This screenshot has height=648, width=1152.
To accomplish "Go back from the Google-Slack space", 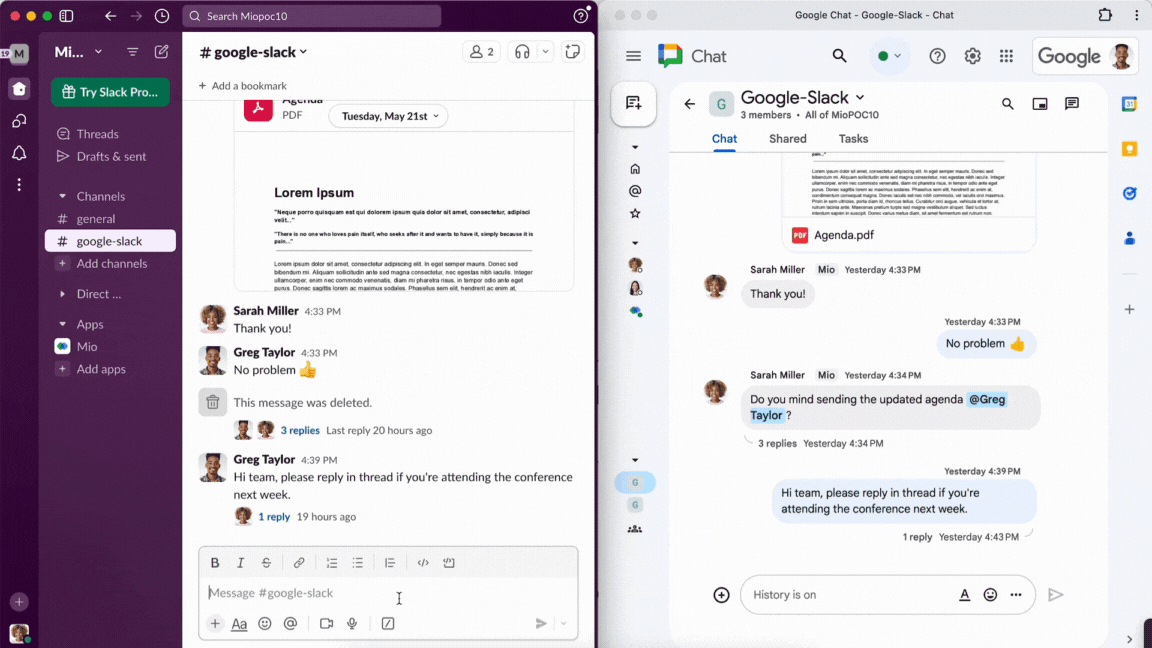I will 689,104.
